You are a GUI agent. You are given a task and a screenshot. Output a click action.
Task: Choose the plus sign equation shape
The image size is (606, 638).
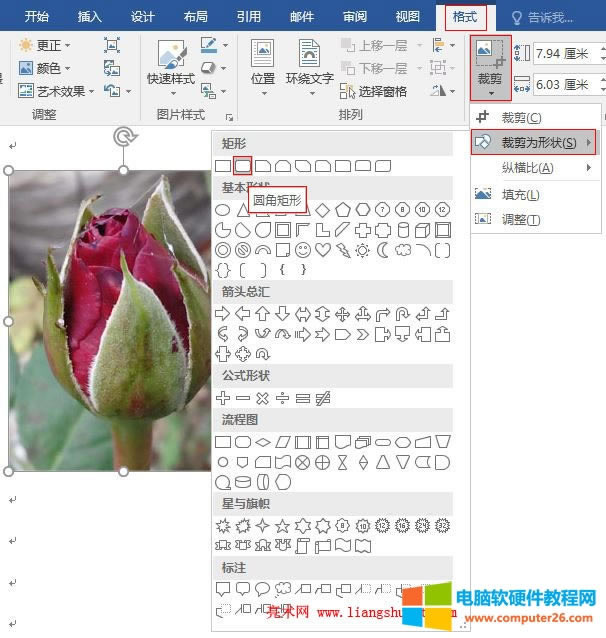[x=223, y=398]
